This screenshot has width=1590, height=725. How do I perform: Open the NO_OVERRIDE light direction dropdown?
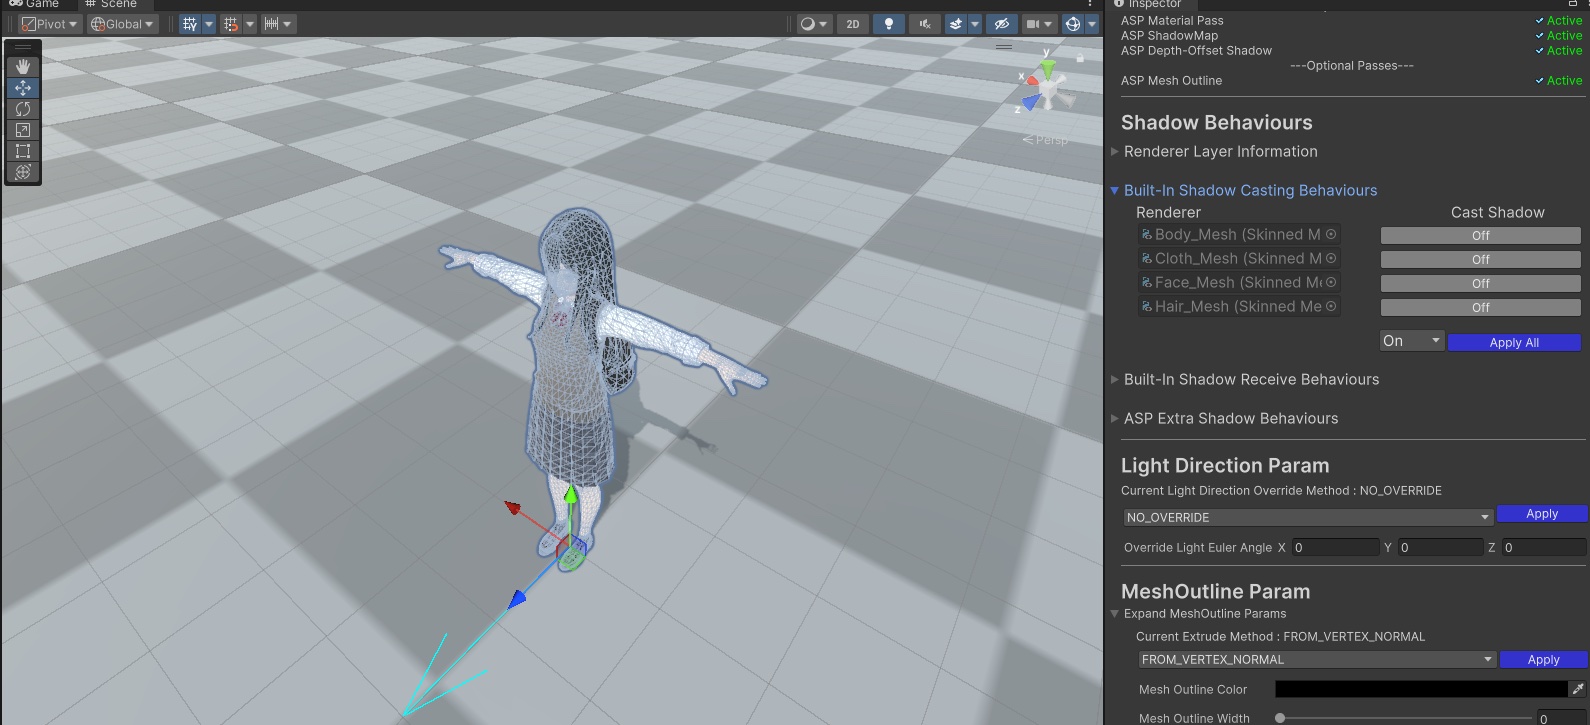(x=1308, y=517)
